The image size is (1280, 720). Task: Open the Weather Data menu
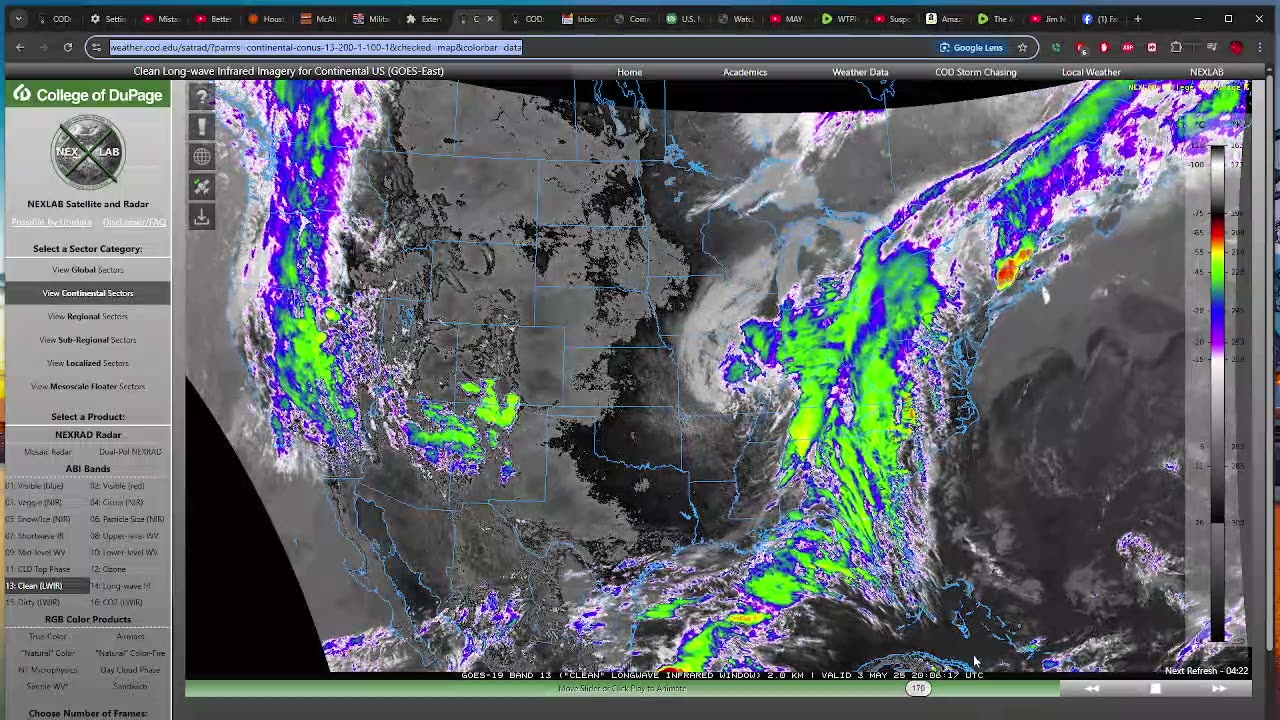(860, 72)
